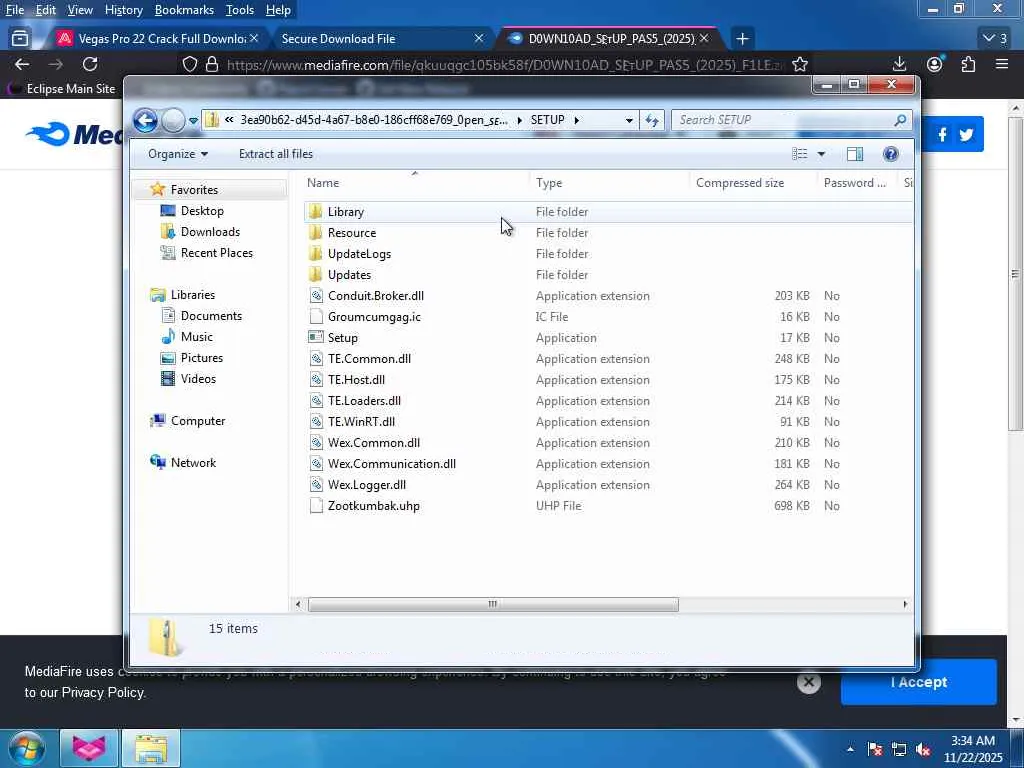Click the refresh button beside address bar
The image size is (1024, 768).
[652, 120]
